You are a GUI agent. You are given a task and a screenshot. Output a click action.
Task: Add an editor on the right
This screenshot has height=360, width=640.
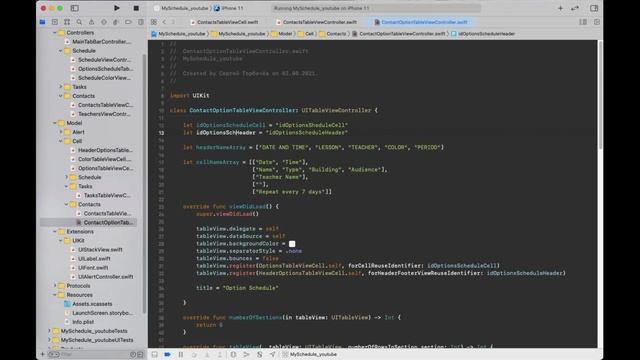click(x=597, y=22)
